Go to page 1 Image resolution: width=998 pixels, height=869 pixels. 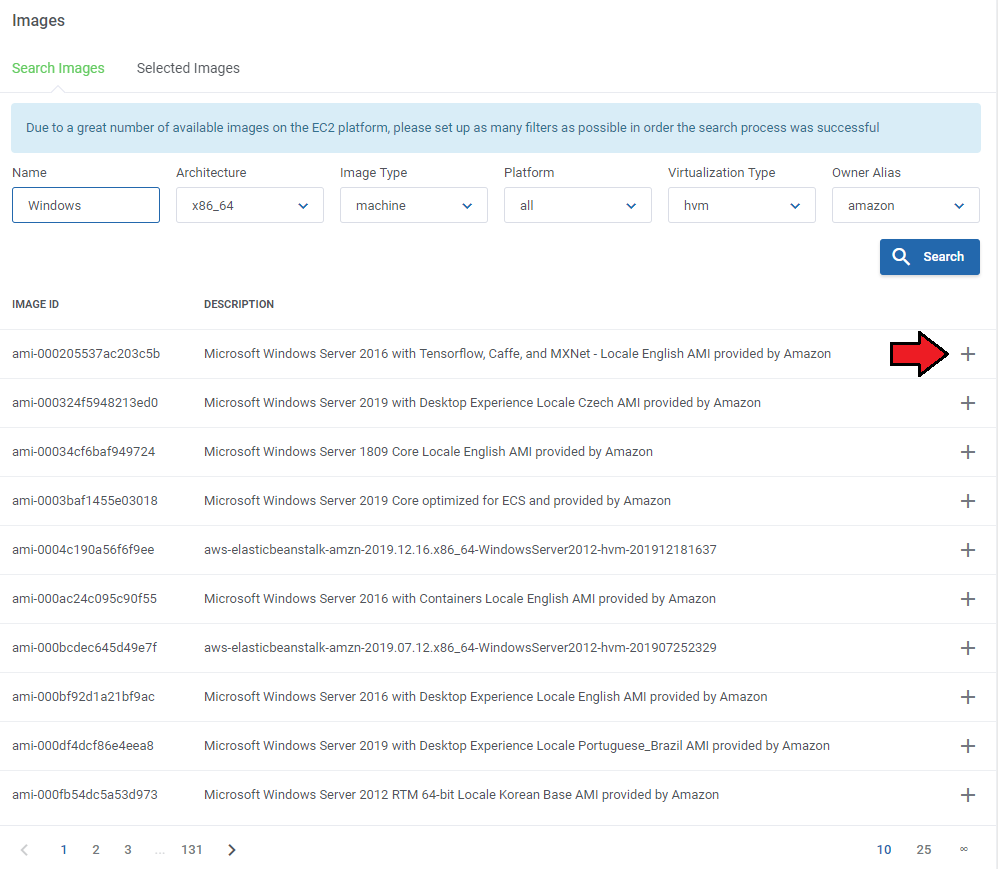64,850
